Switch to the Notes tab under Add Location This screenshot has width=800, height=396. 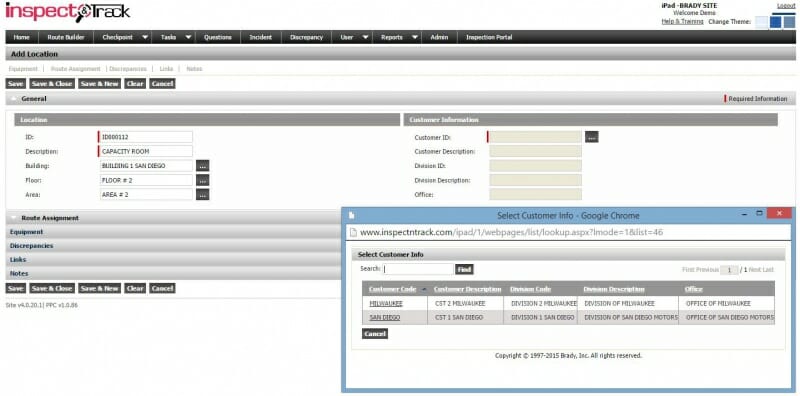(x=194, y=68)
